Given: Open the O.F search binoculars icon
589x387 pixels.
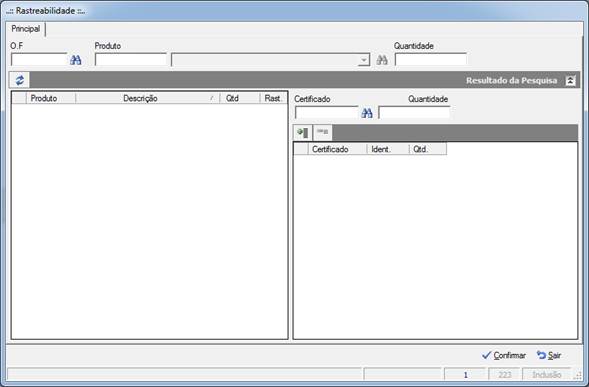Looking at the screenshot, I should (76, 60).
